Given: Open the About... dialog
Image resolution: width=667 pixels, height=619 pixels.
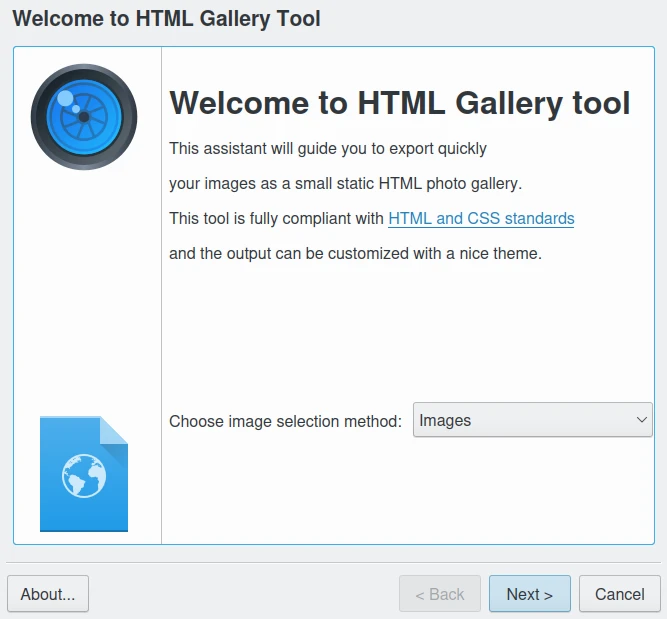Looking at the screenshot, I should (48, 594).
